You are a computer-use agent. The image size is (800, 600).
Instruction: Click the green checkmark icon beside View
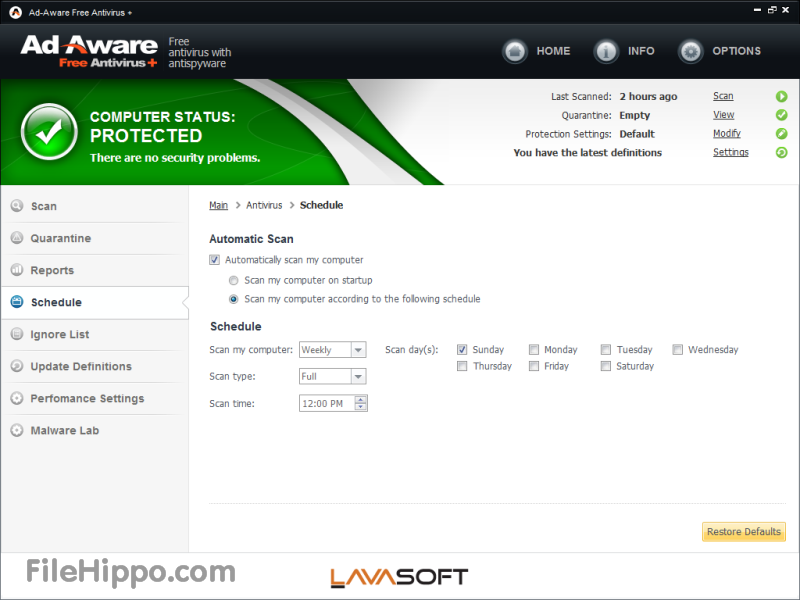[781, 115]
